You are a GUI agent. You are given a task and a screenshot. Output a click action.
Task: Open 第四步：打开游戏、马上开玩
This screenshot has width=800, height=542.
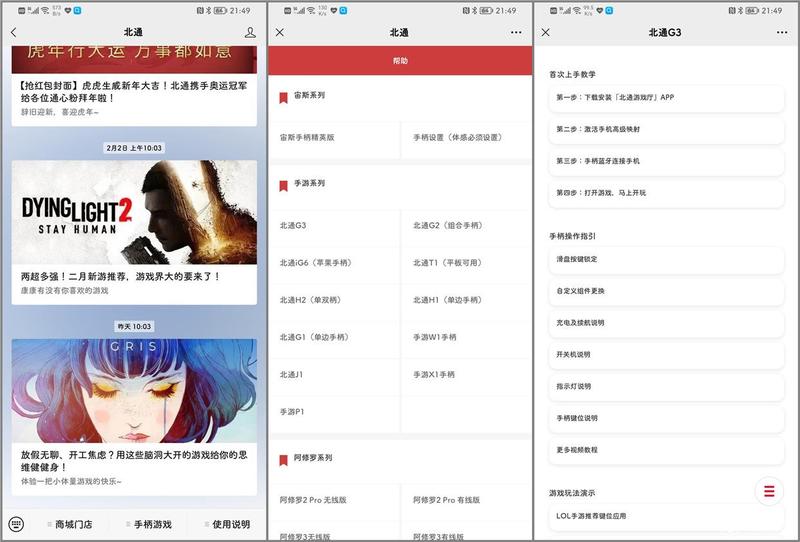(666, 193)
